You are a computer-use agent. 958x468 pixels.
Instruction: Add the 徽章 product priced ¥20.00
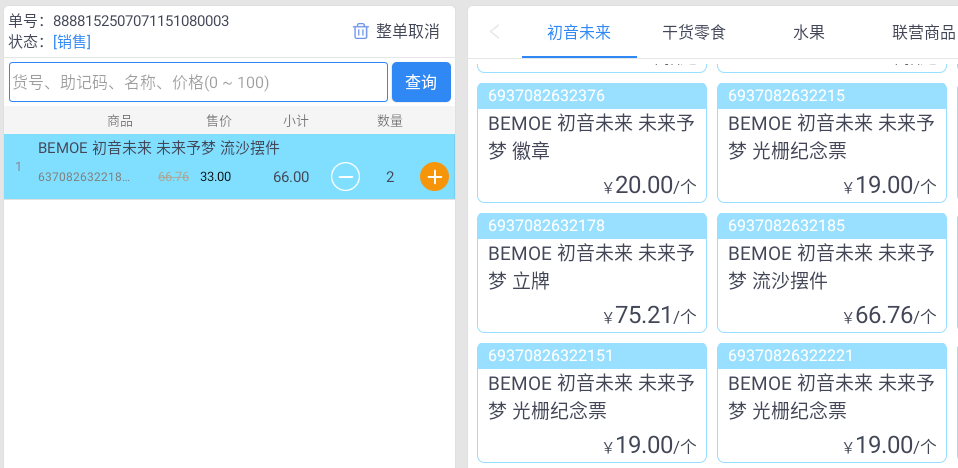(x=591, y=142)
